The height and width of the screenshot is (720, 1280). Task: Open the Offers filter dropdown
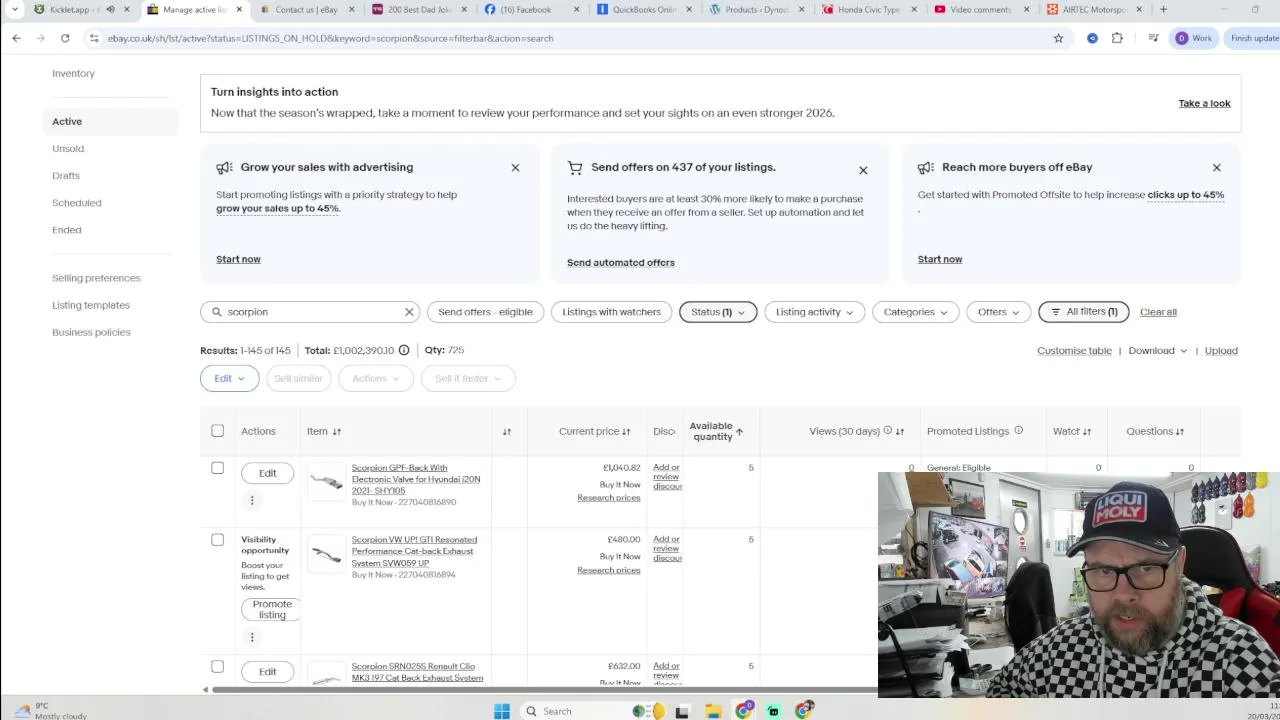[x=998, y=312]
